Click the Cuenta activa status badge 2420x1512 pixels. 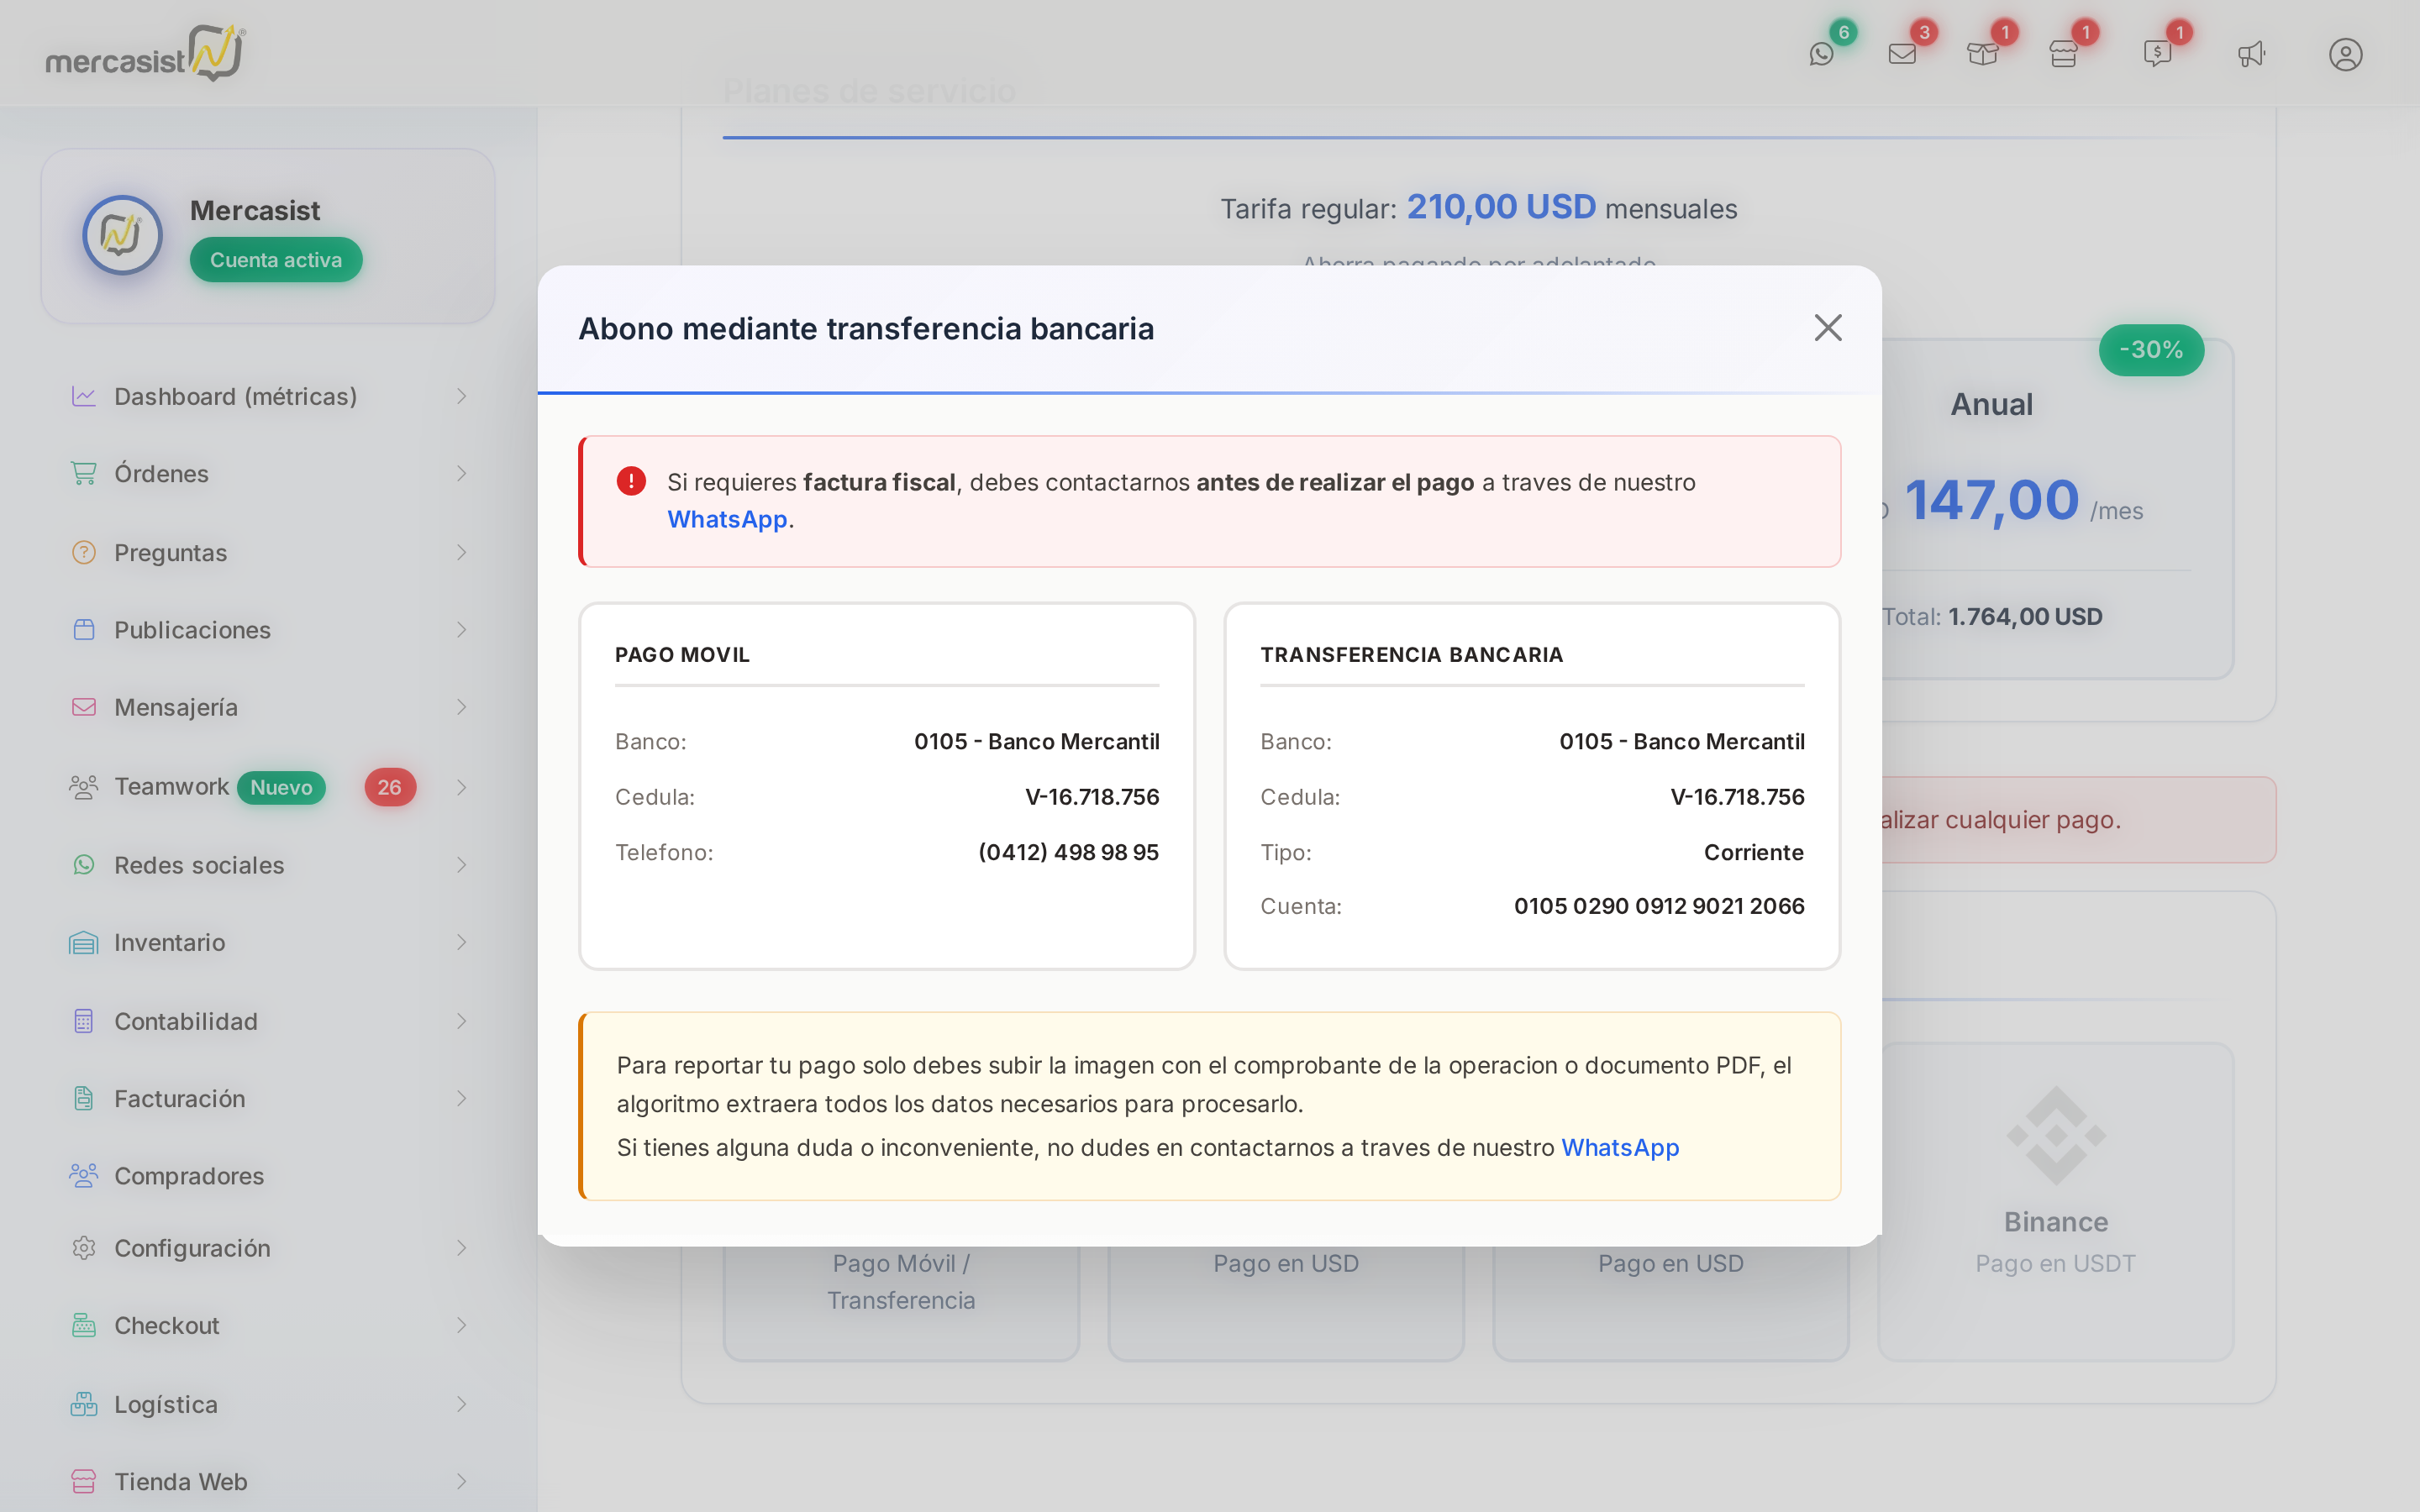click(276, 260)
